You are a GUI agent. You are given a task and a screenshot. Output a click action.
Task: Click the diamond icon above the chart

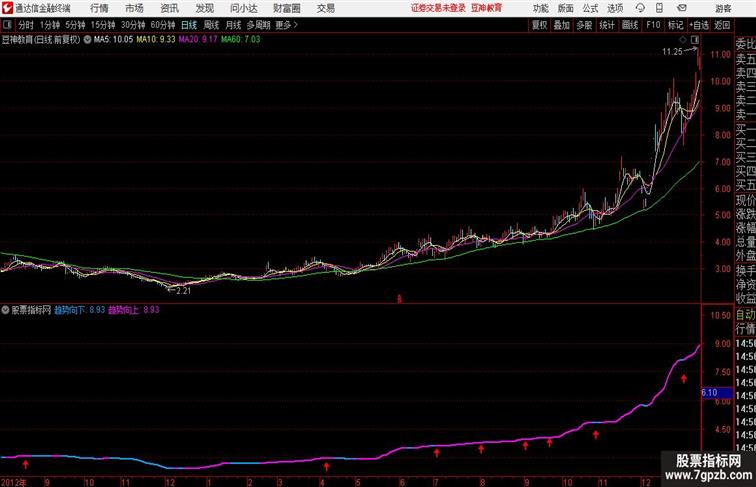pos(683,39)
